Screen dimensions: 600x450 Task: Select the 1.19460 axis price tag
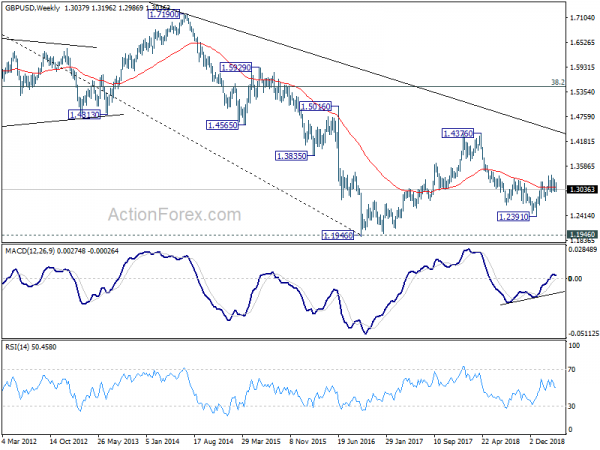[x=582, y=234]
